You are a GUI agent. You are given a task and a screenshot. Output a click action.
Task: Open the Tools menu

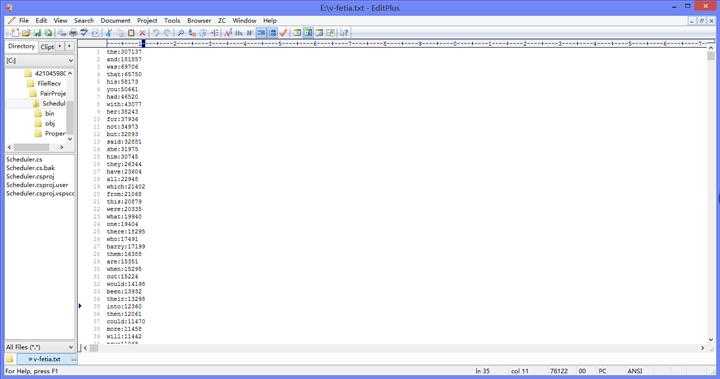tap(172, 21)
